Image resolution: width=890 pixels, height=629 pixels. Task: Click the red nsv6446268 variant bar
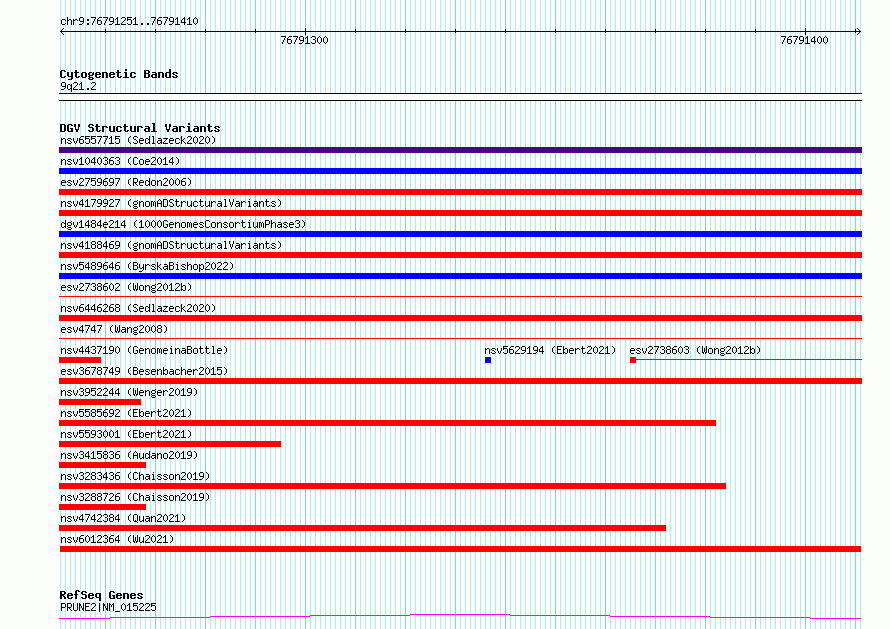click(460, 318)
